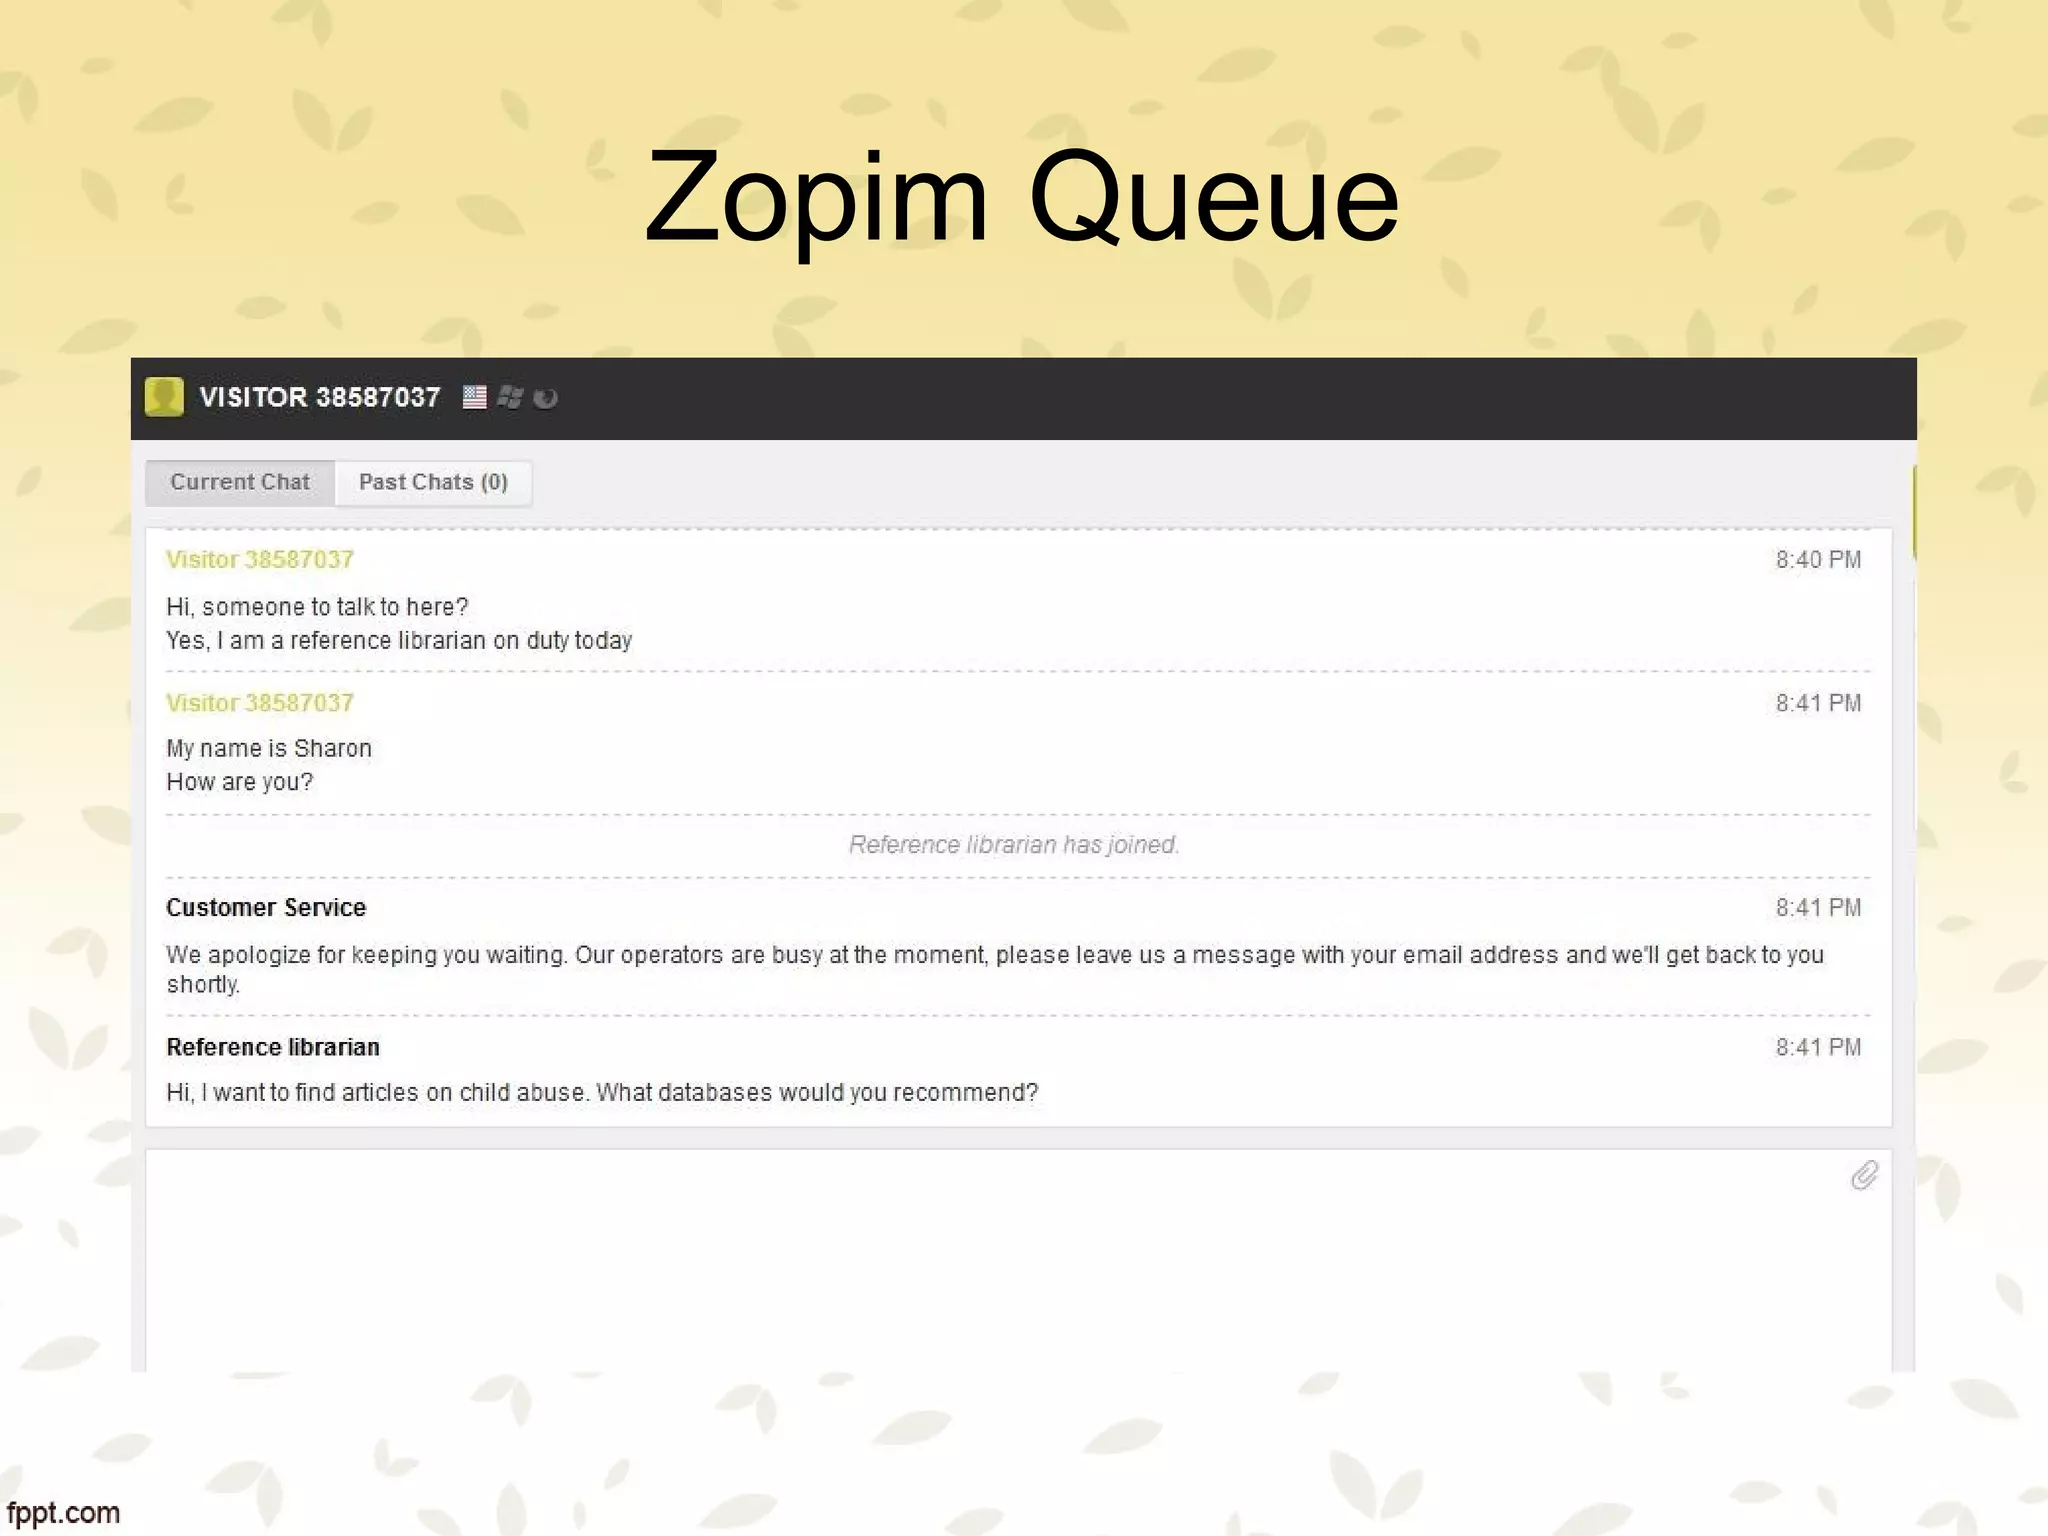Switch to the Current Chat tab
Screen dimensions: 2048x1536
(x=240, y=483)
